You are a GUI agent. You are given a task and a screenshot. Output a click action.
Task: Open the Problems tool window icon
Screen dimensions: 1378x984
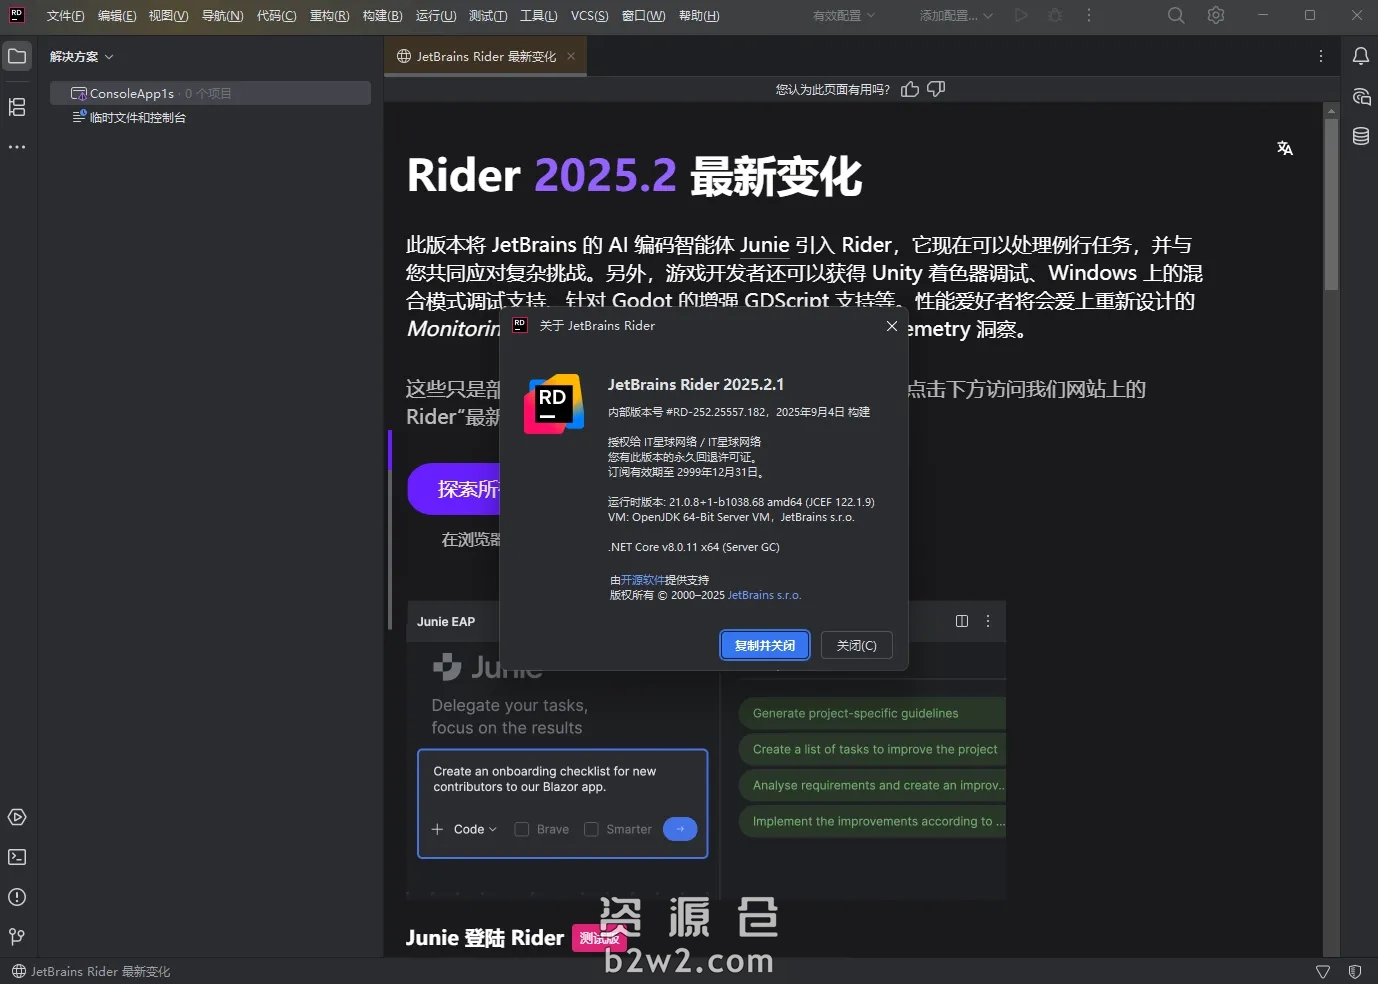(17, 897)
